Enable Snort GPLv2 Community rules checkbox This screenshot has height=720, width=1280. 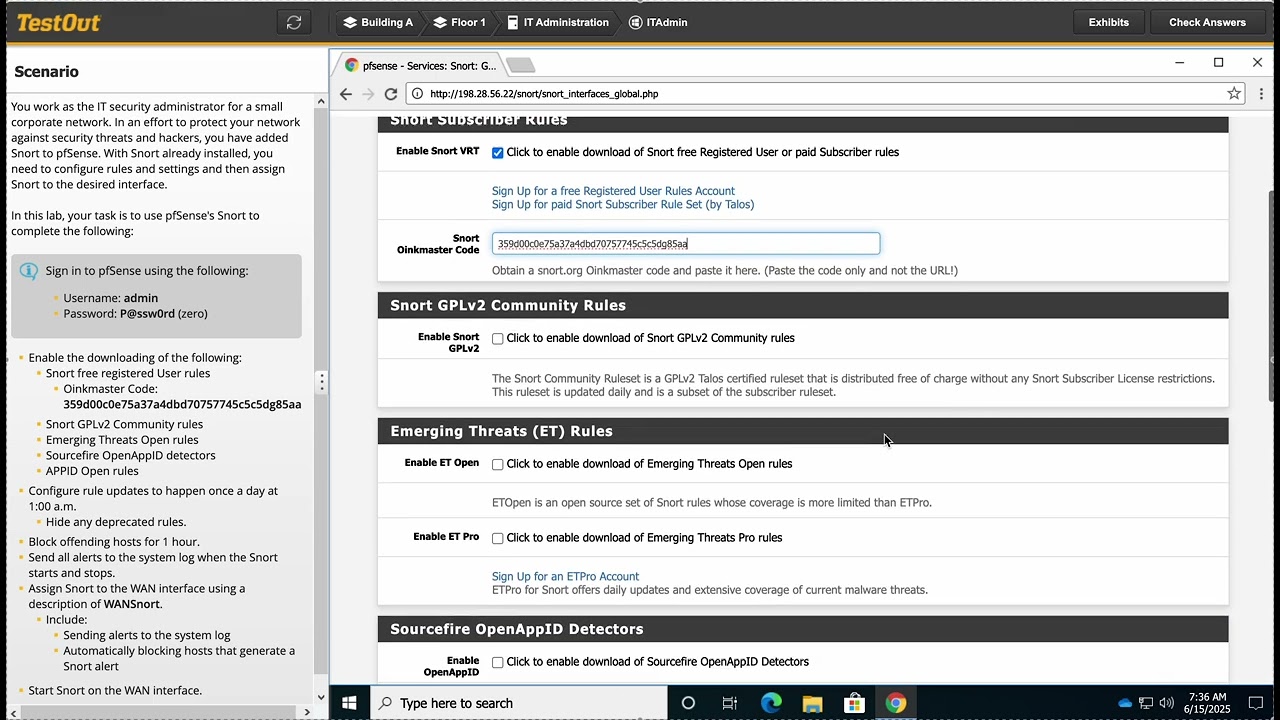tap(497, 339)
